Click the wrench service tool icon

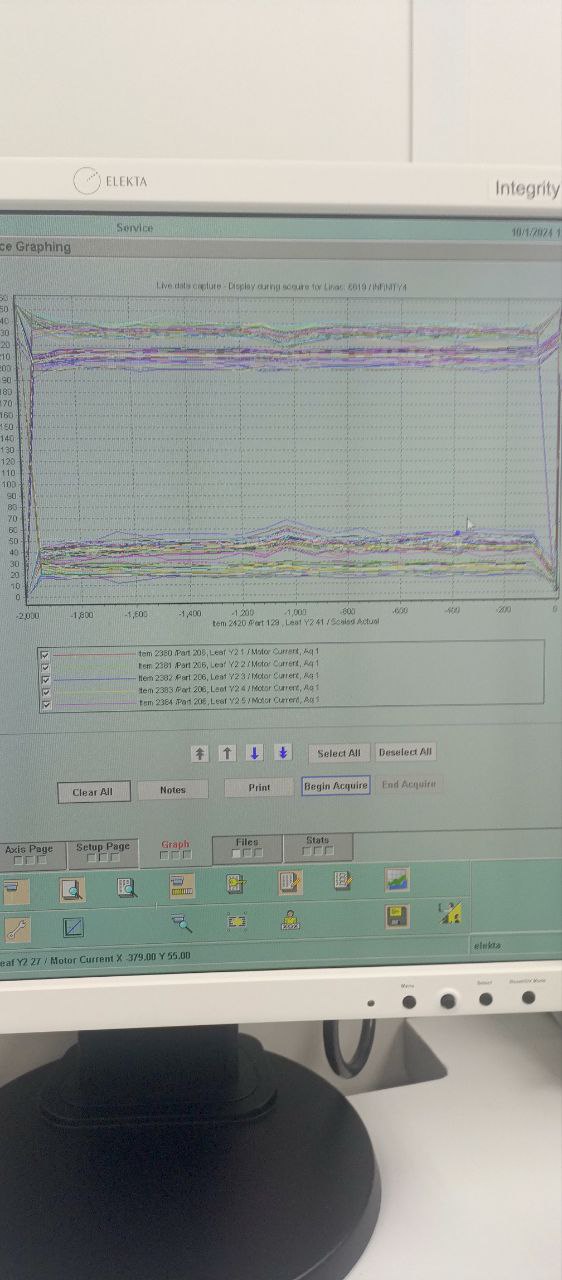(x=17, y=928)
